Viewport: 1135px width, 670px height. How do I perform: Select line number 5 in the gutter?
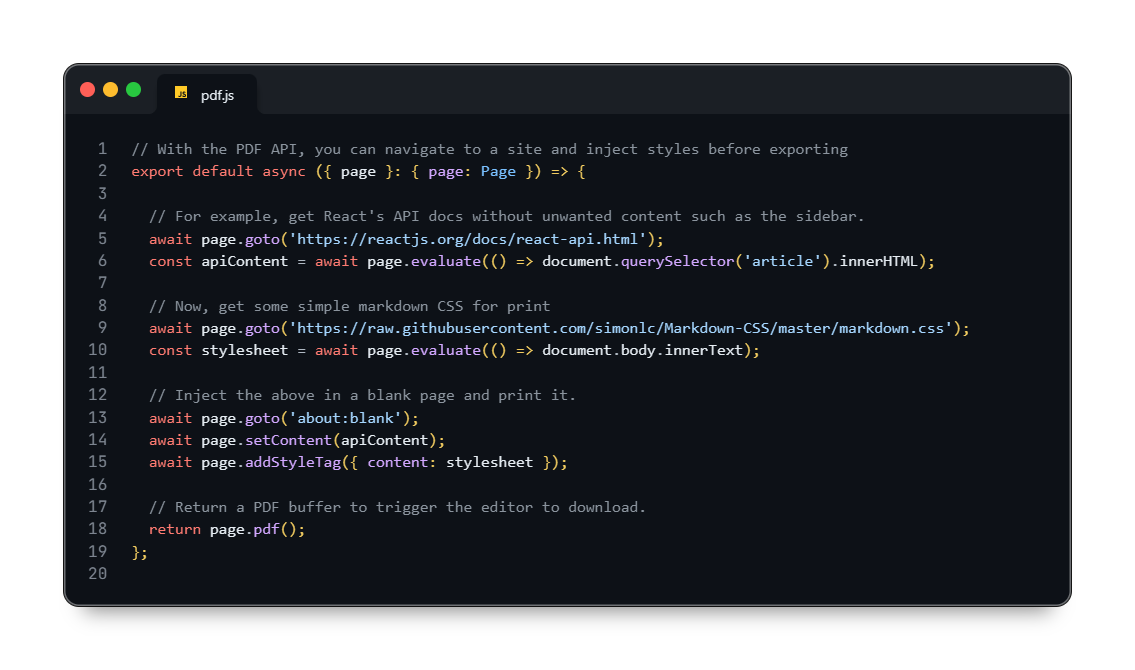tap(102, 239)
